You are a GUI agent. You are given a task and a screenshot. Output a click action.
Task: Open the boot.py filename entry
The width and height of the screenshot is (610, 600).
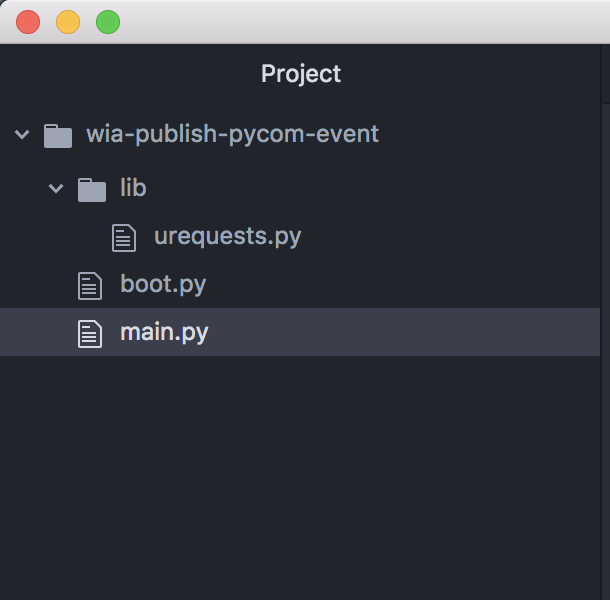163,284
